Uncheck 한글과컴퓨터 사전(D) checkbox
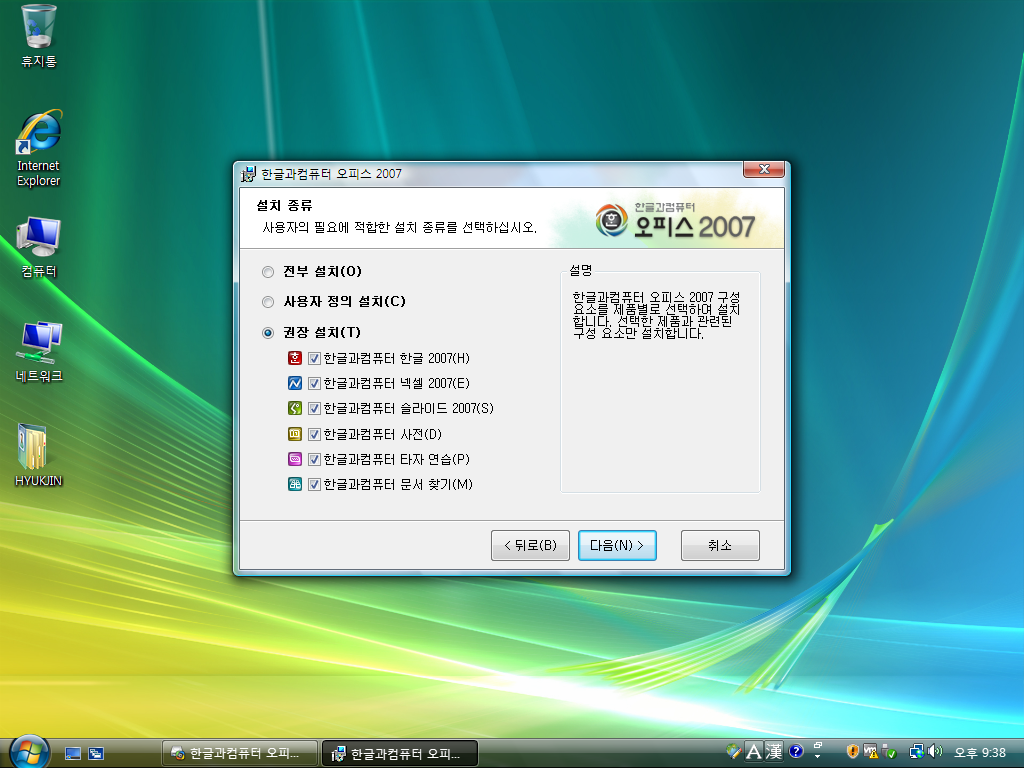 coord(314,434)
